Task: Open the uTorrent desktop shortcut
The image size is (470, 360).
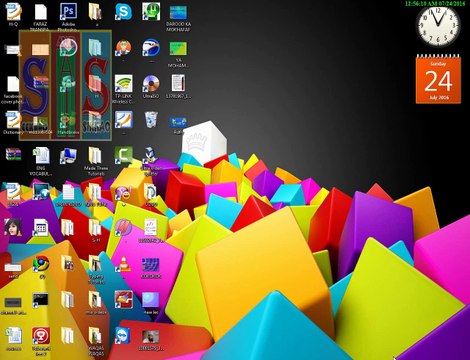Action: pyautogui.click(x=151, y=11)
